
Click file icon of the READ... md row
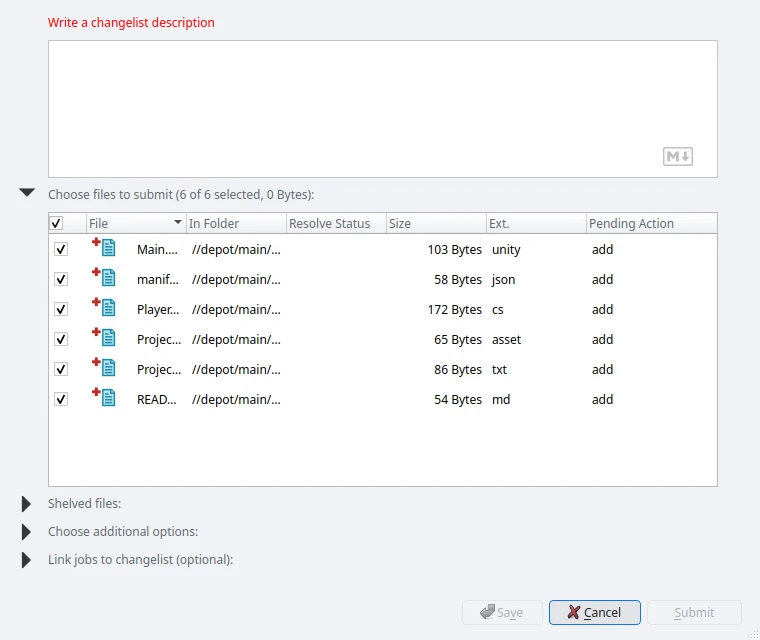click(x=104, y=397)
